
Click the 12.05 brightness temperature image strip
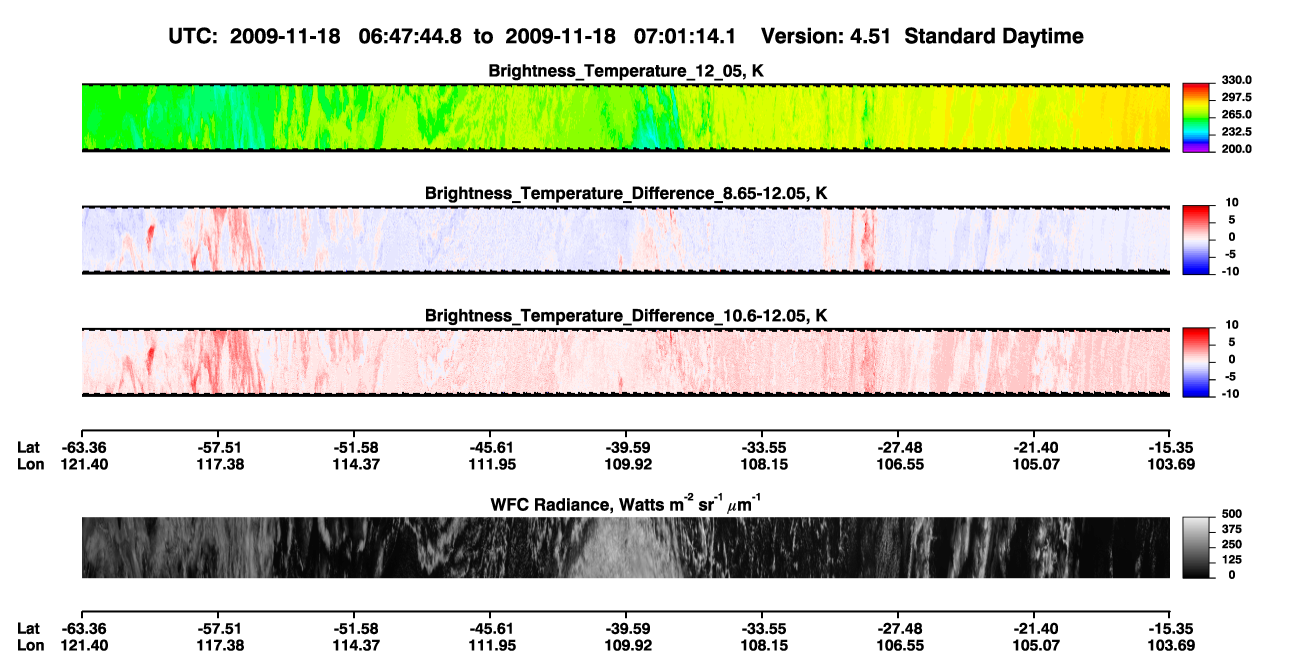626,117
